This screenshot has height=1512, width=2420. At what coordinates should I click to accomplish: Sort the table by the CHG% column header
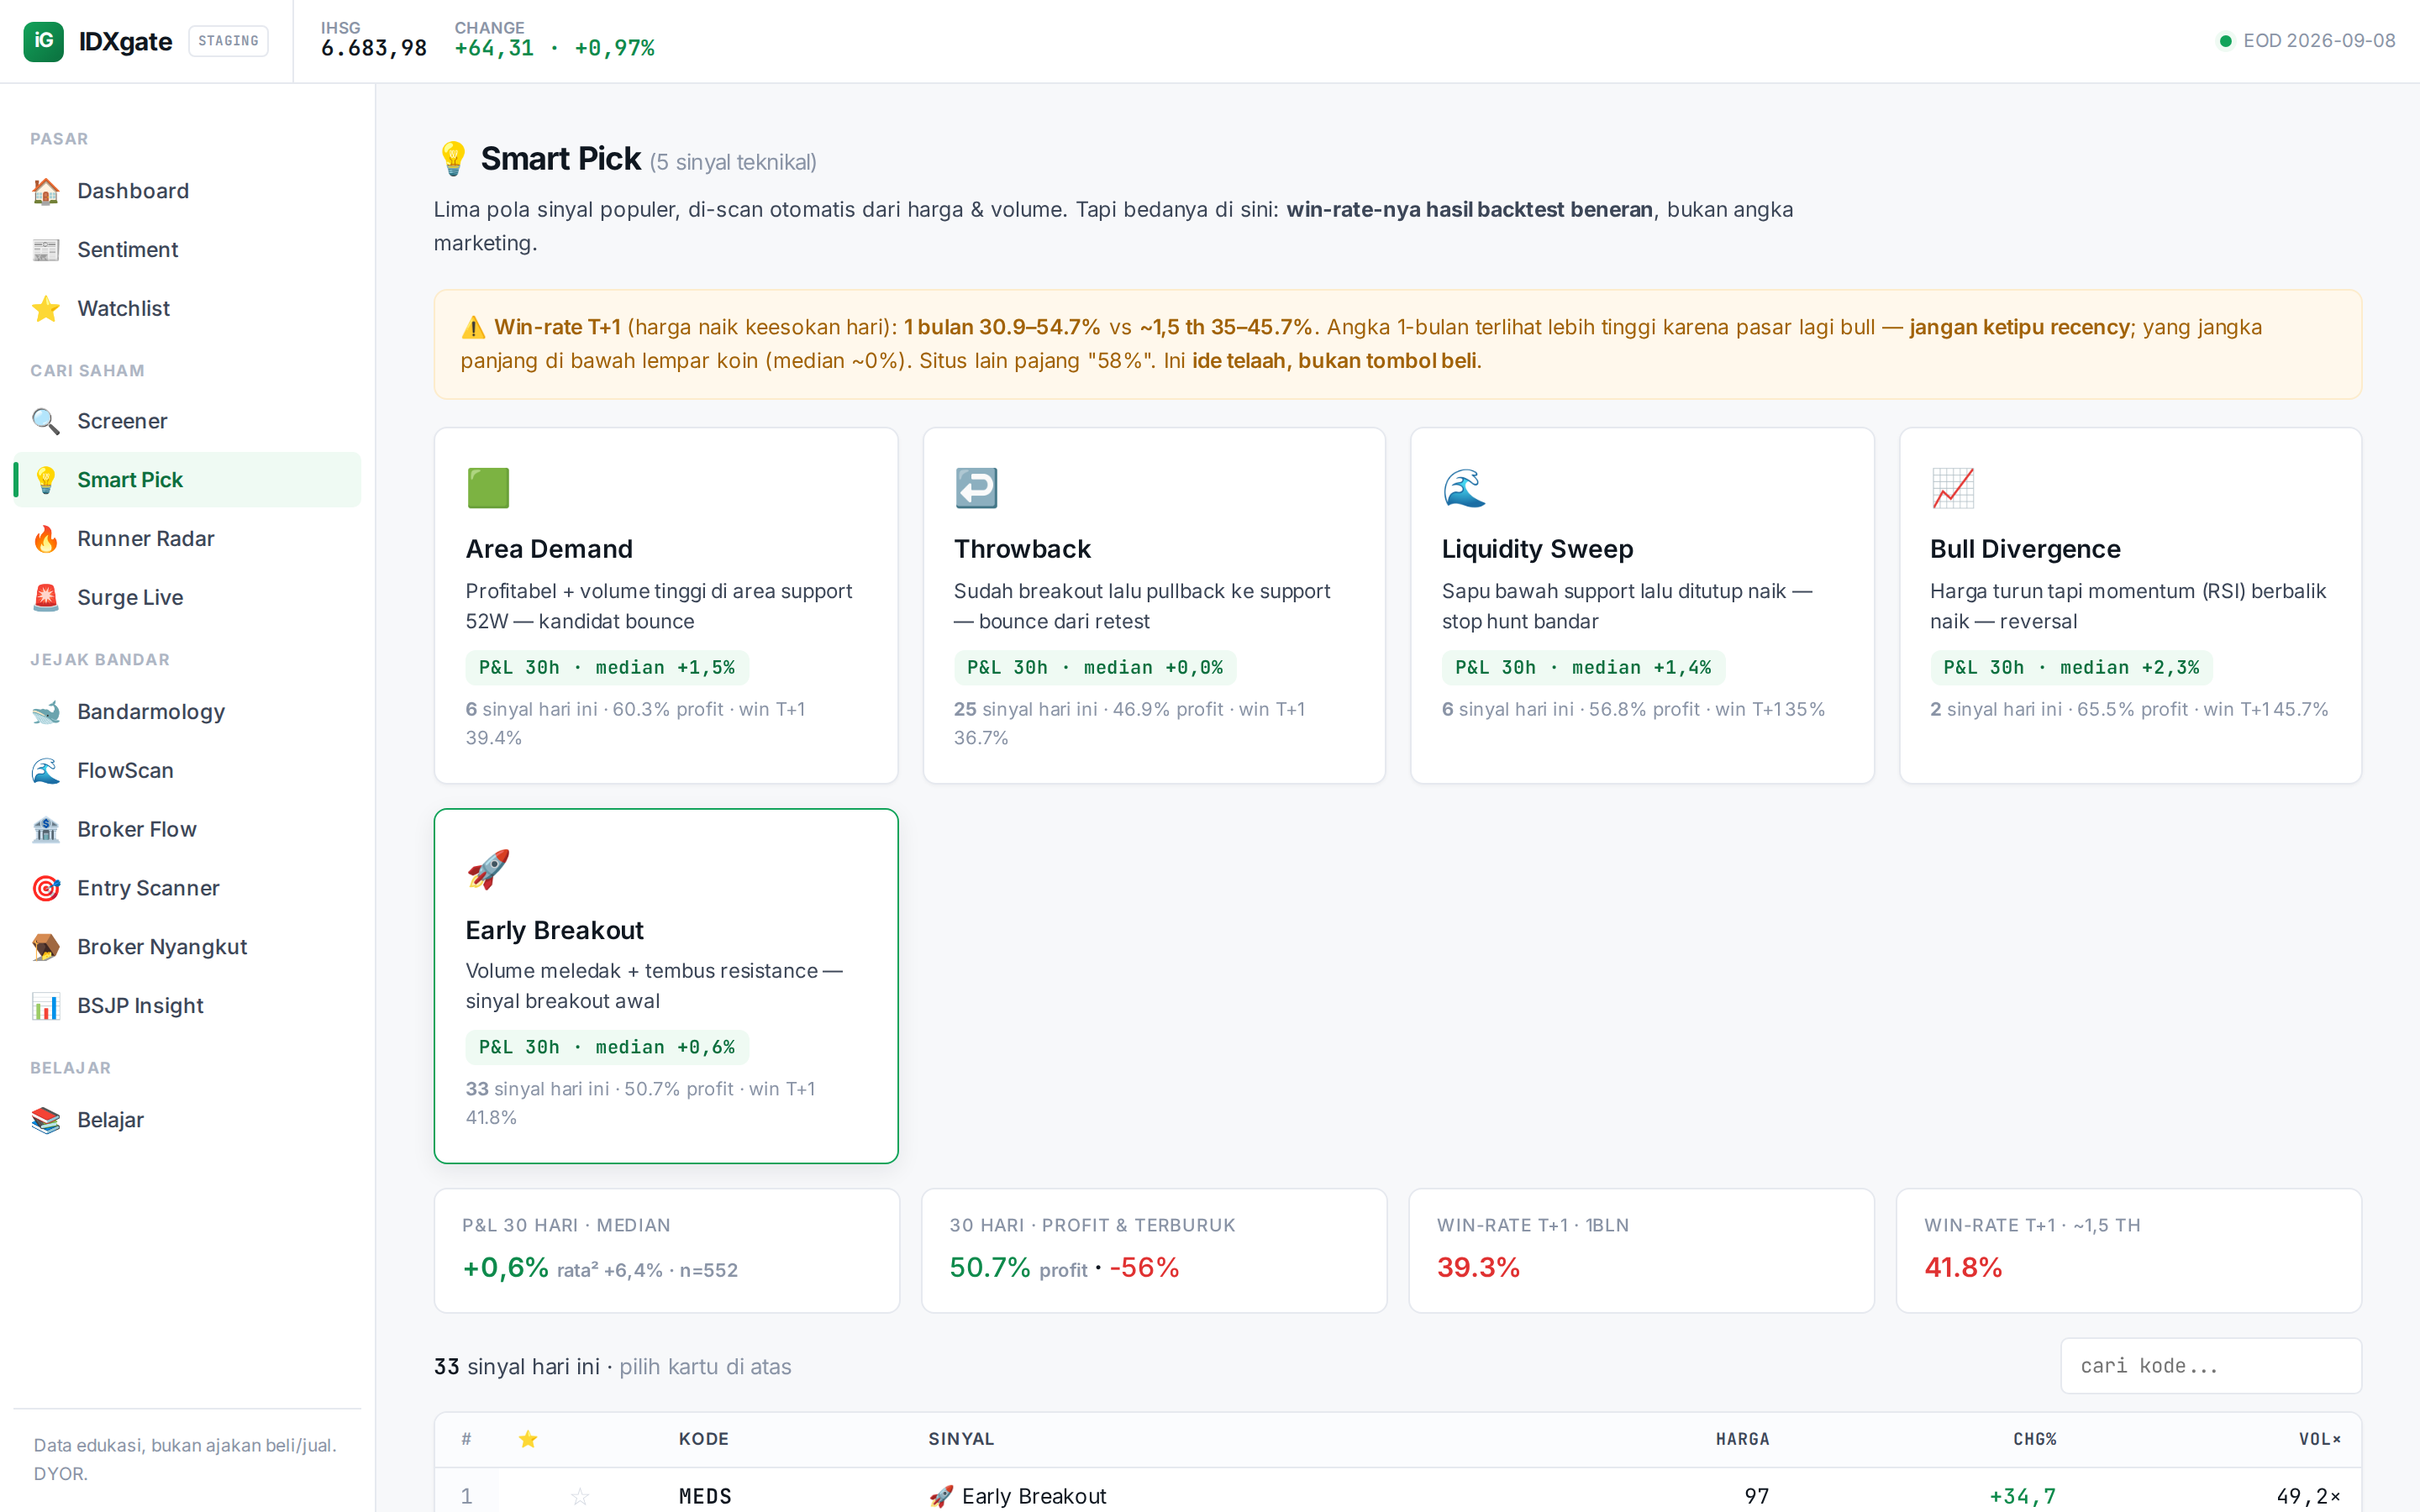click(x=2034, y=1439)
